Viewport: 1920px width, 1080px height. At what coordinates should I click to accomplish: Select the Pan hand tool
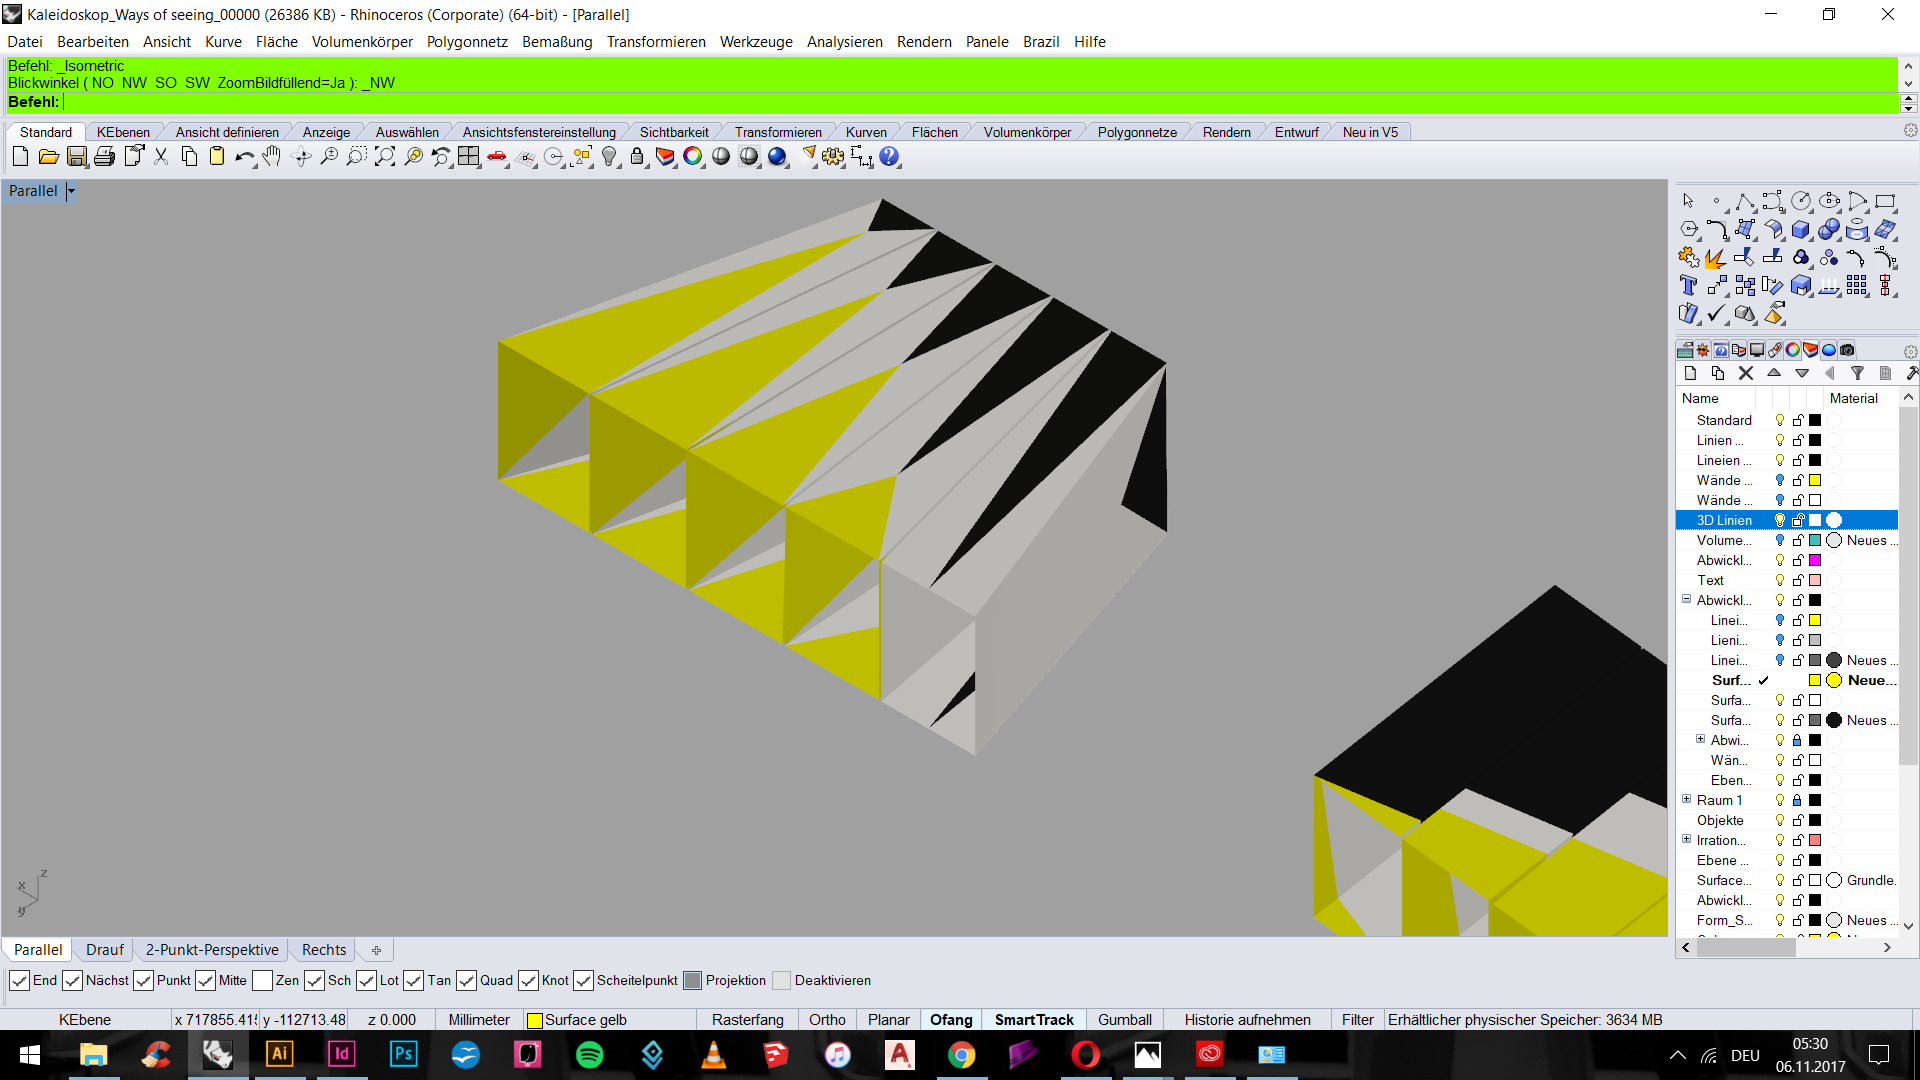272,157
